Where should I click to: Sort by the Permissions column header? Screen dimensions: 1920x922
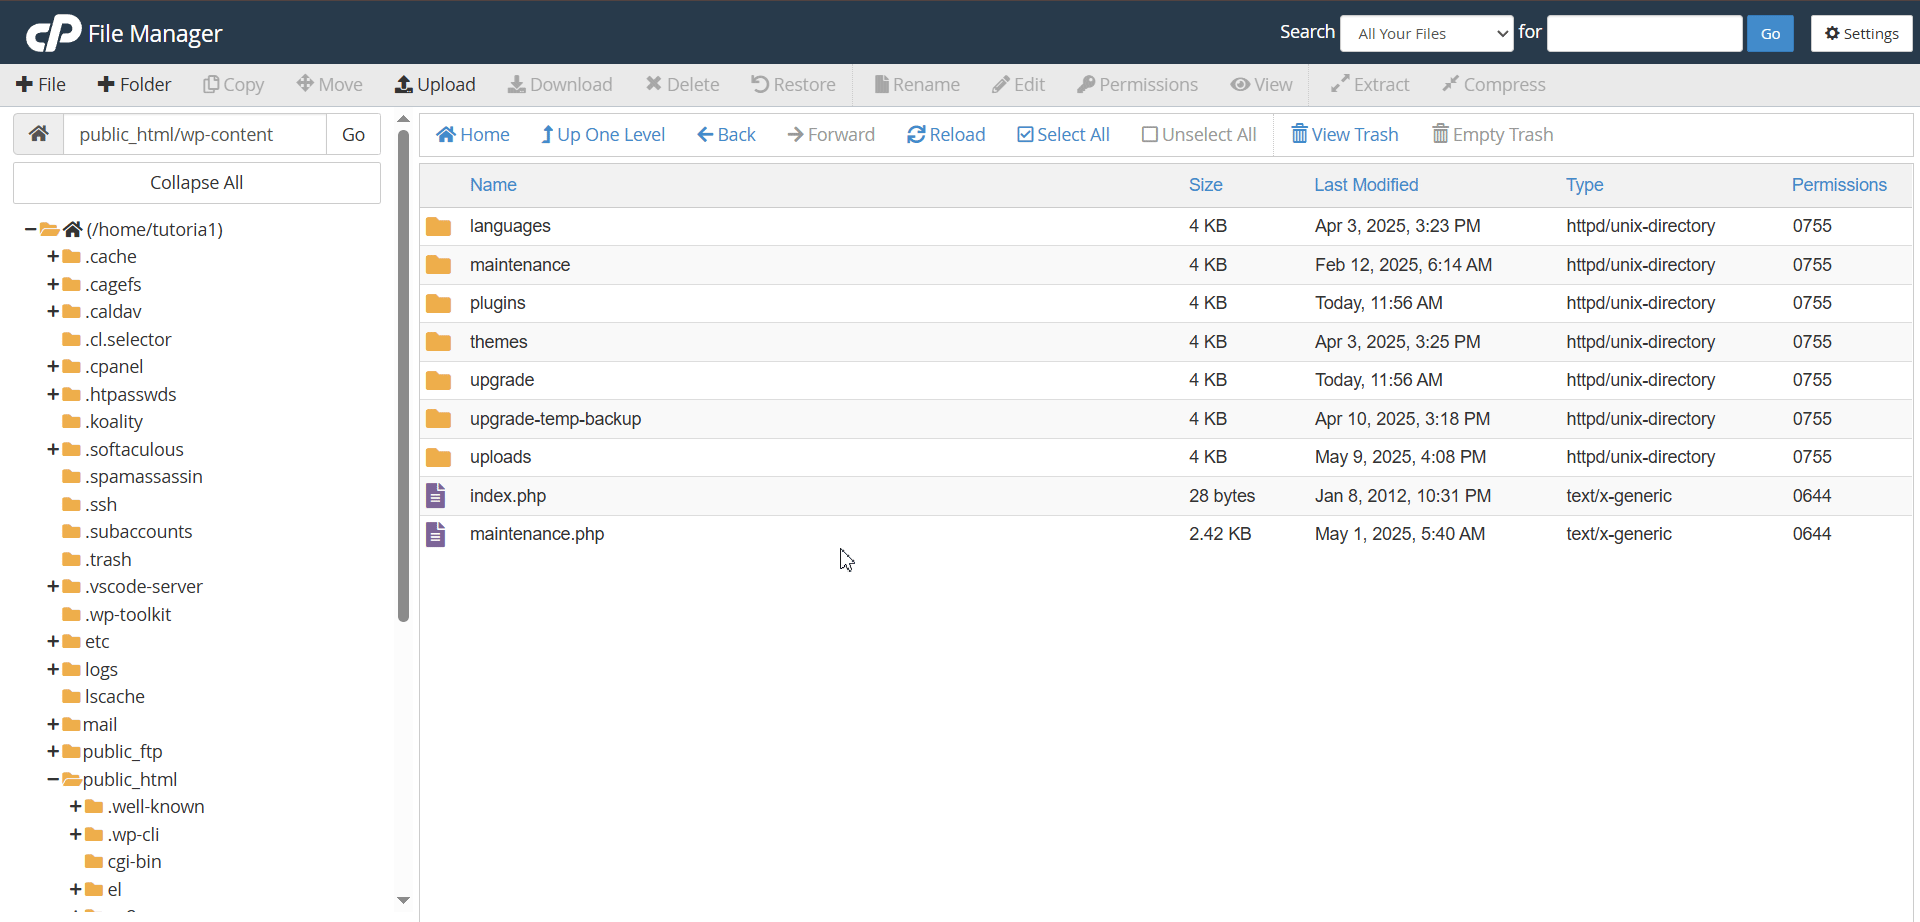tap(1839, 185)
